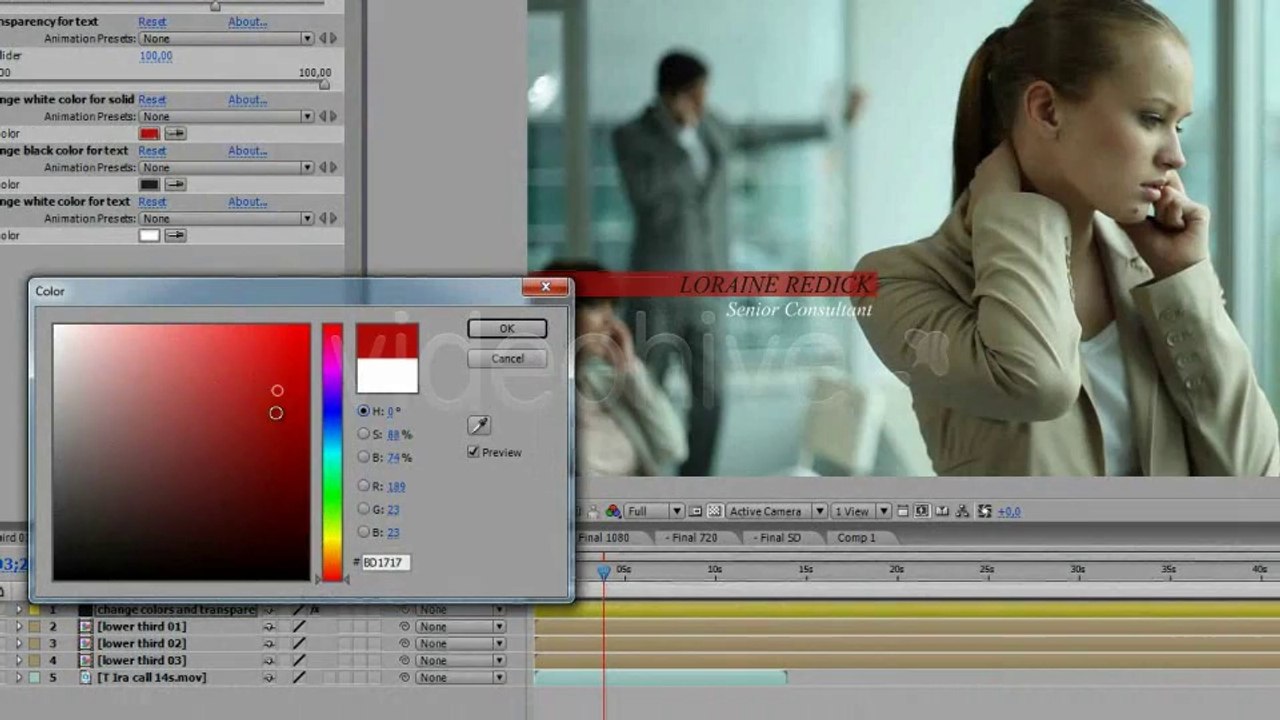Uncheck the Preview checkbox
The image size is (1280, 720).
pos(473,452)
